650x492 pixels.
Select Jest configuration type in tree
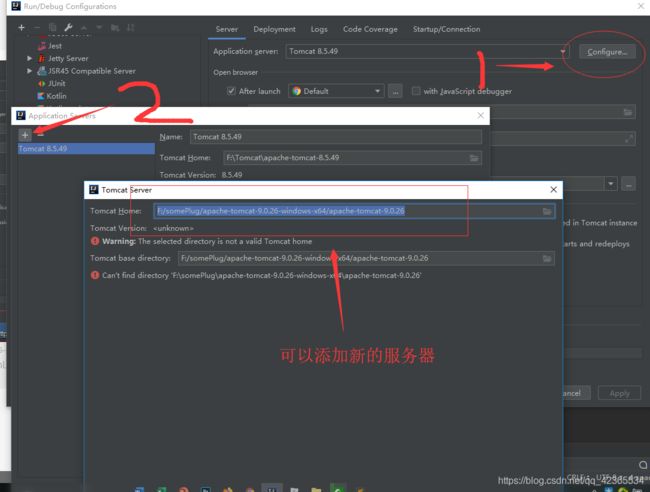(x=55, y=46)
